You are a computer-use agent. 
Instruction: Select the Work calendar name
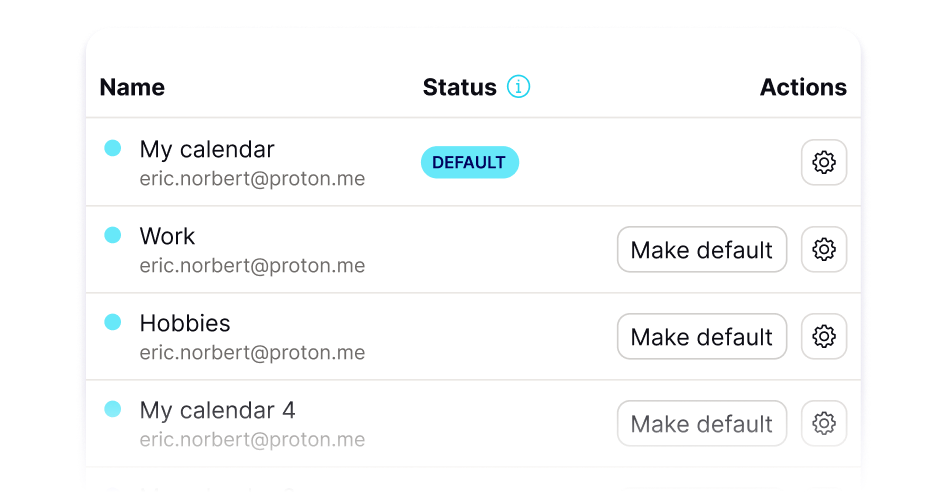point(167,236)
